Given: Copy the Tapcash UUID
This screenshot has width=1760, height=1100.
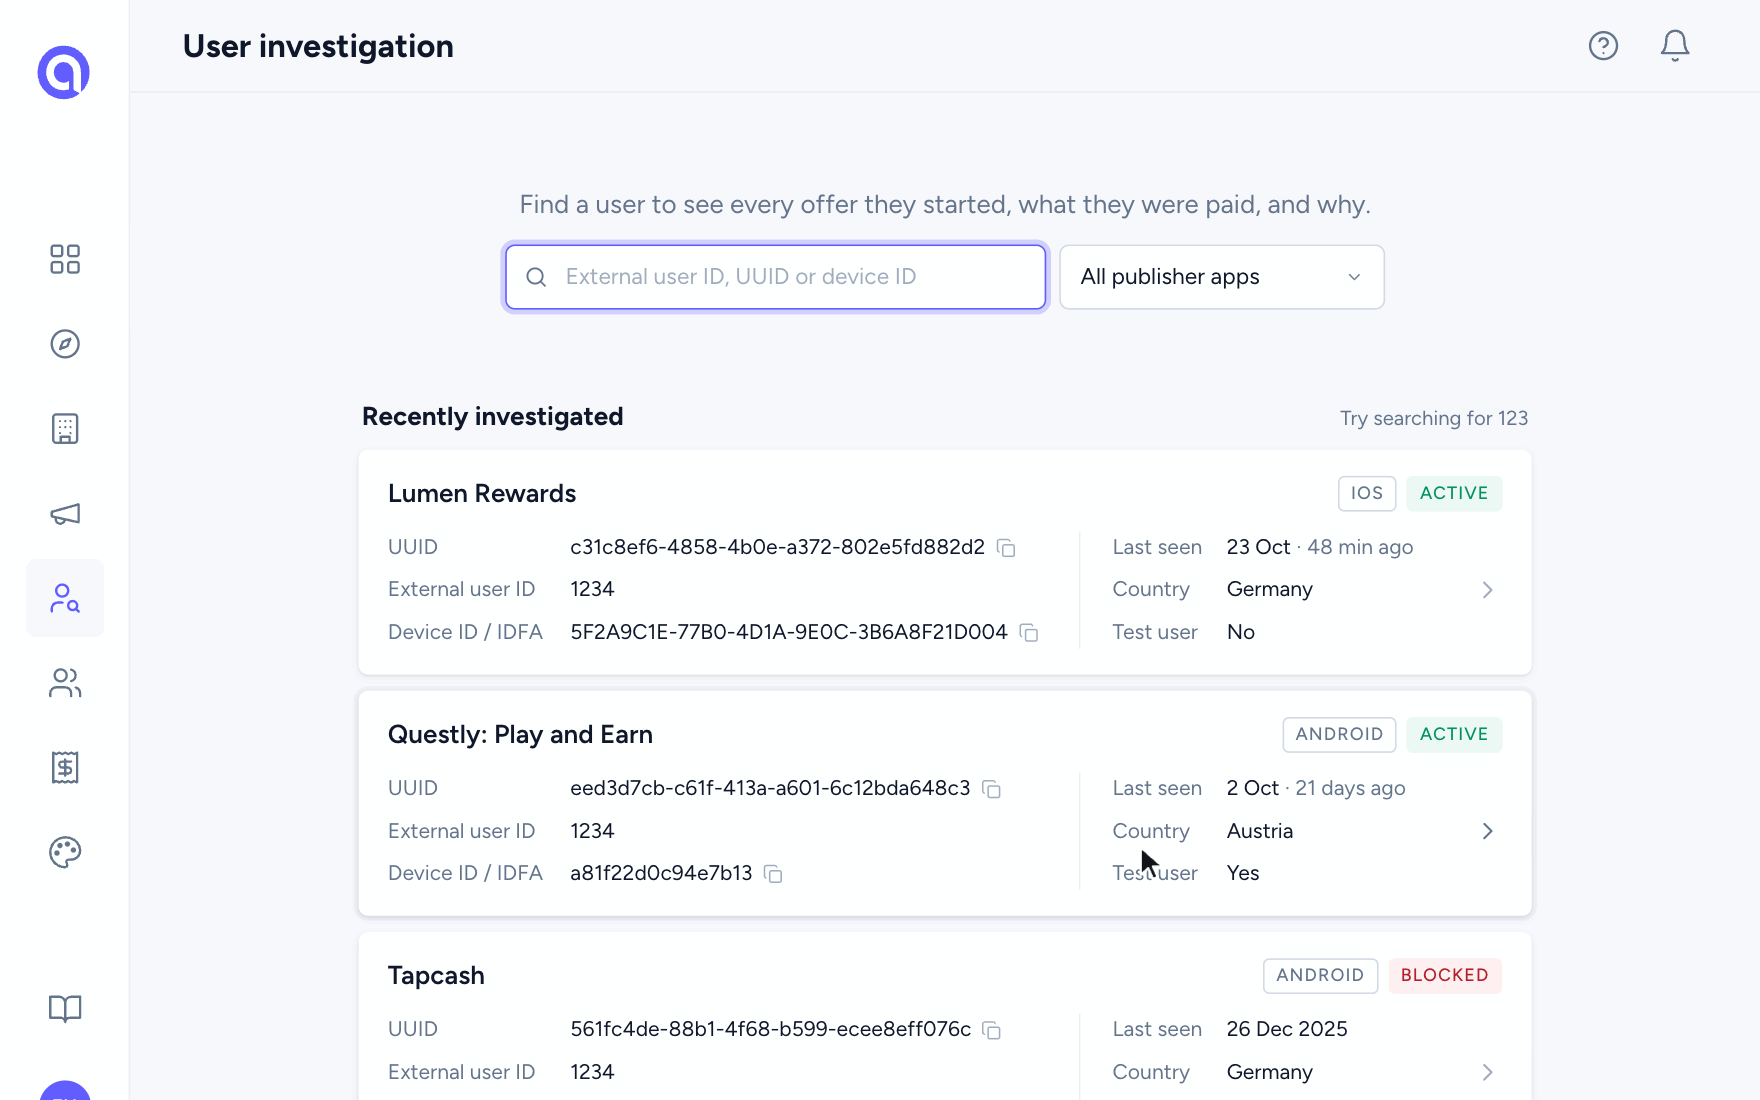Looking at the screenshot, I should pyautogui.click(x=992, y=1030).
